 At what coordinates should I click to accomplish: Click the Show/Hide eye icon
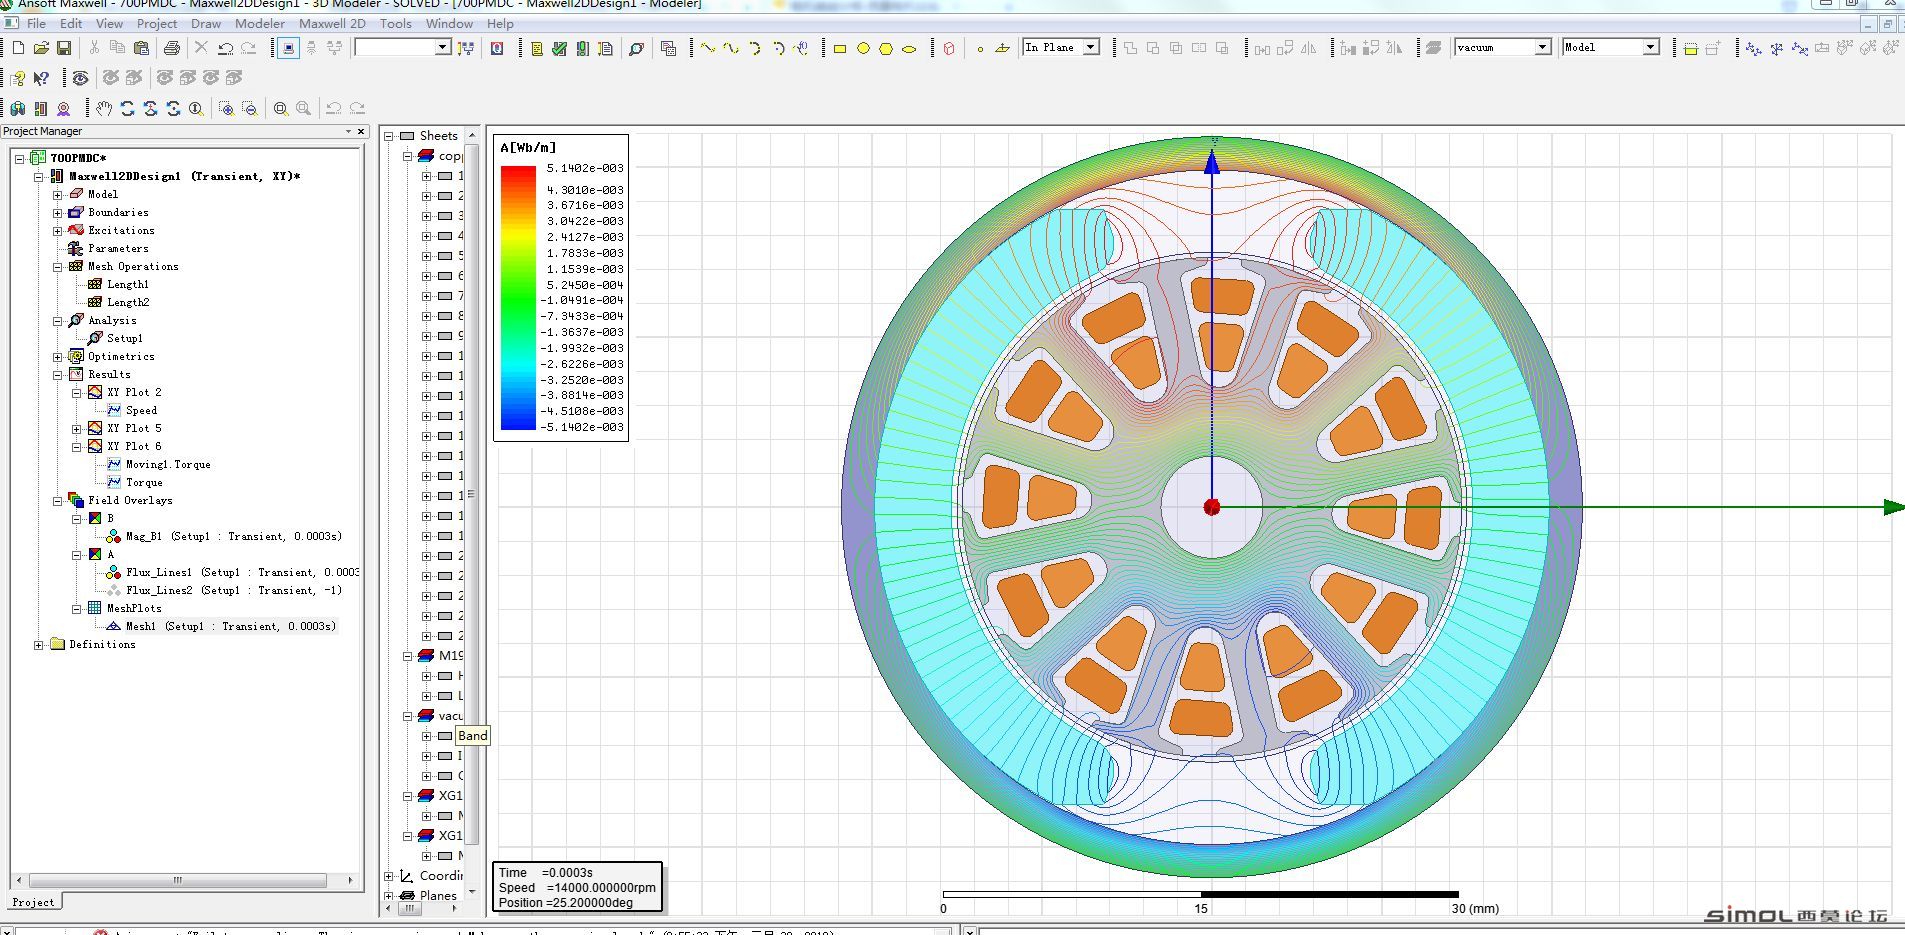(x=81, y=78)
